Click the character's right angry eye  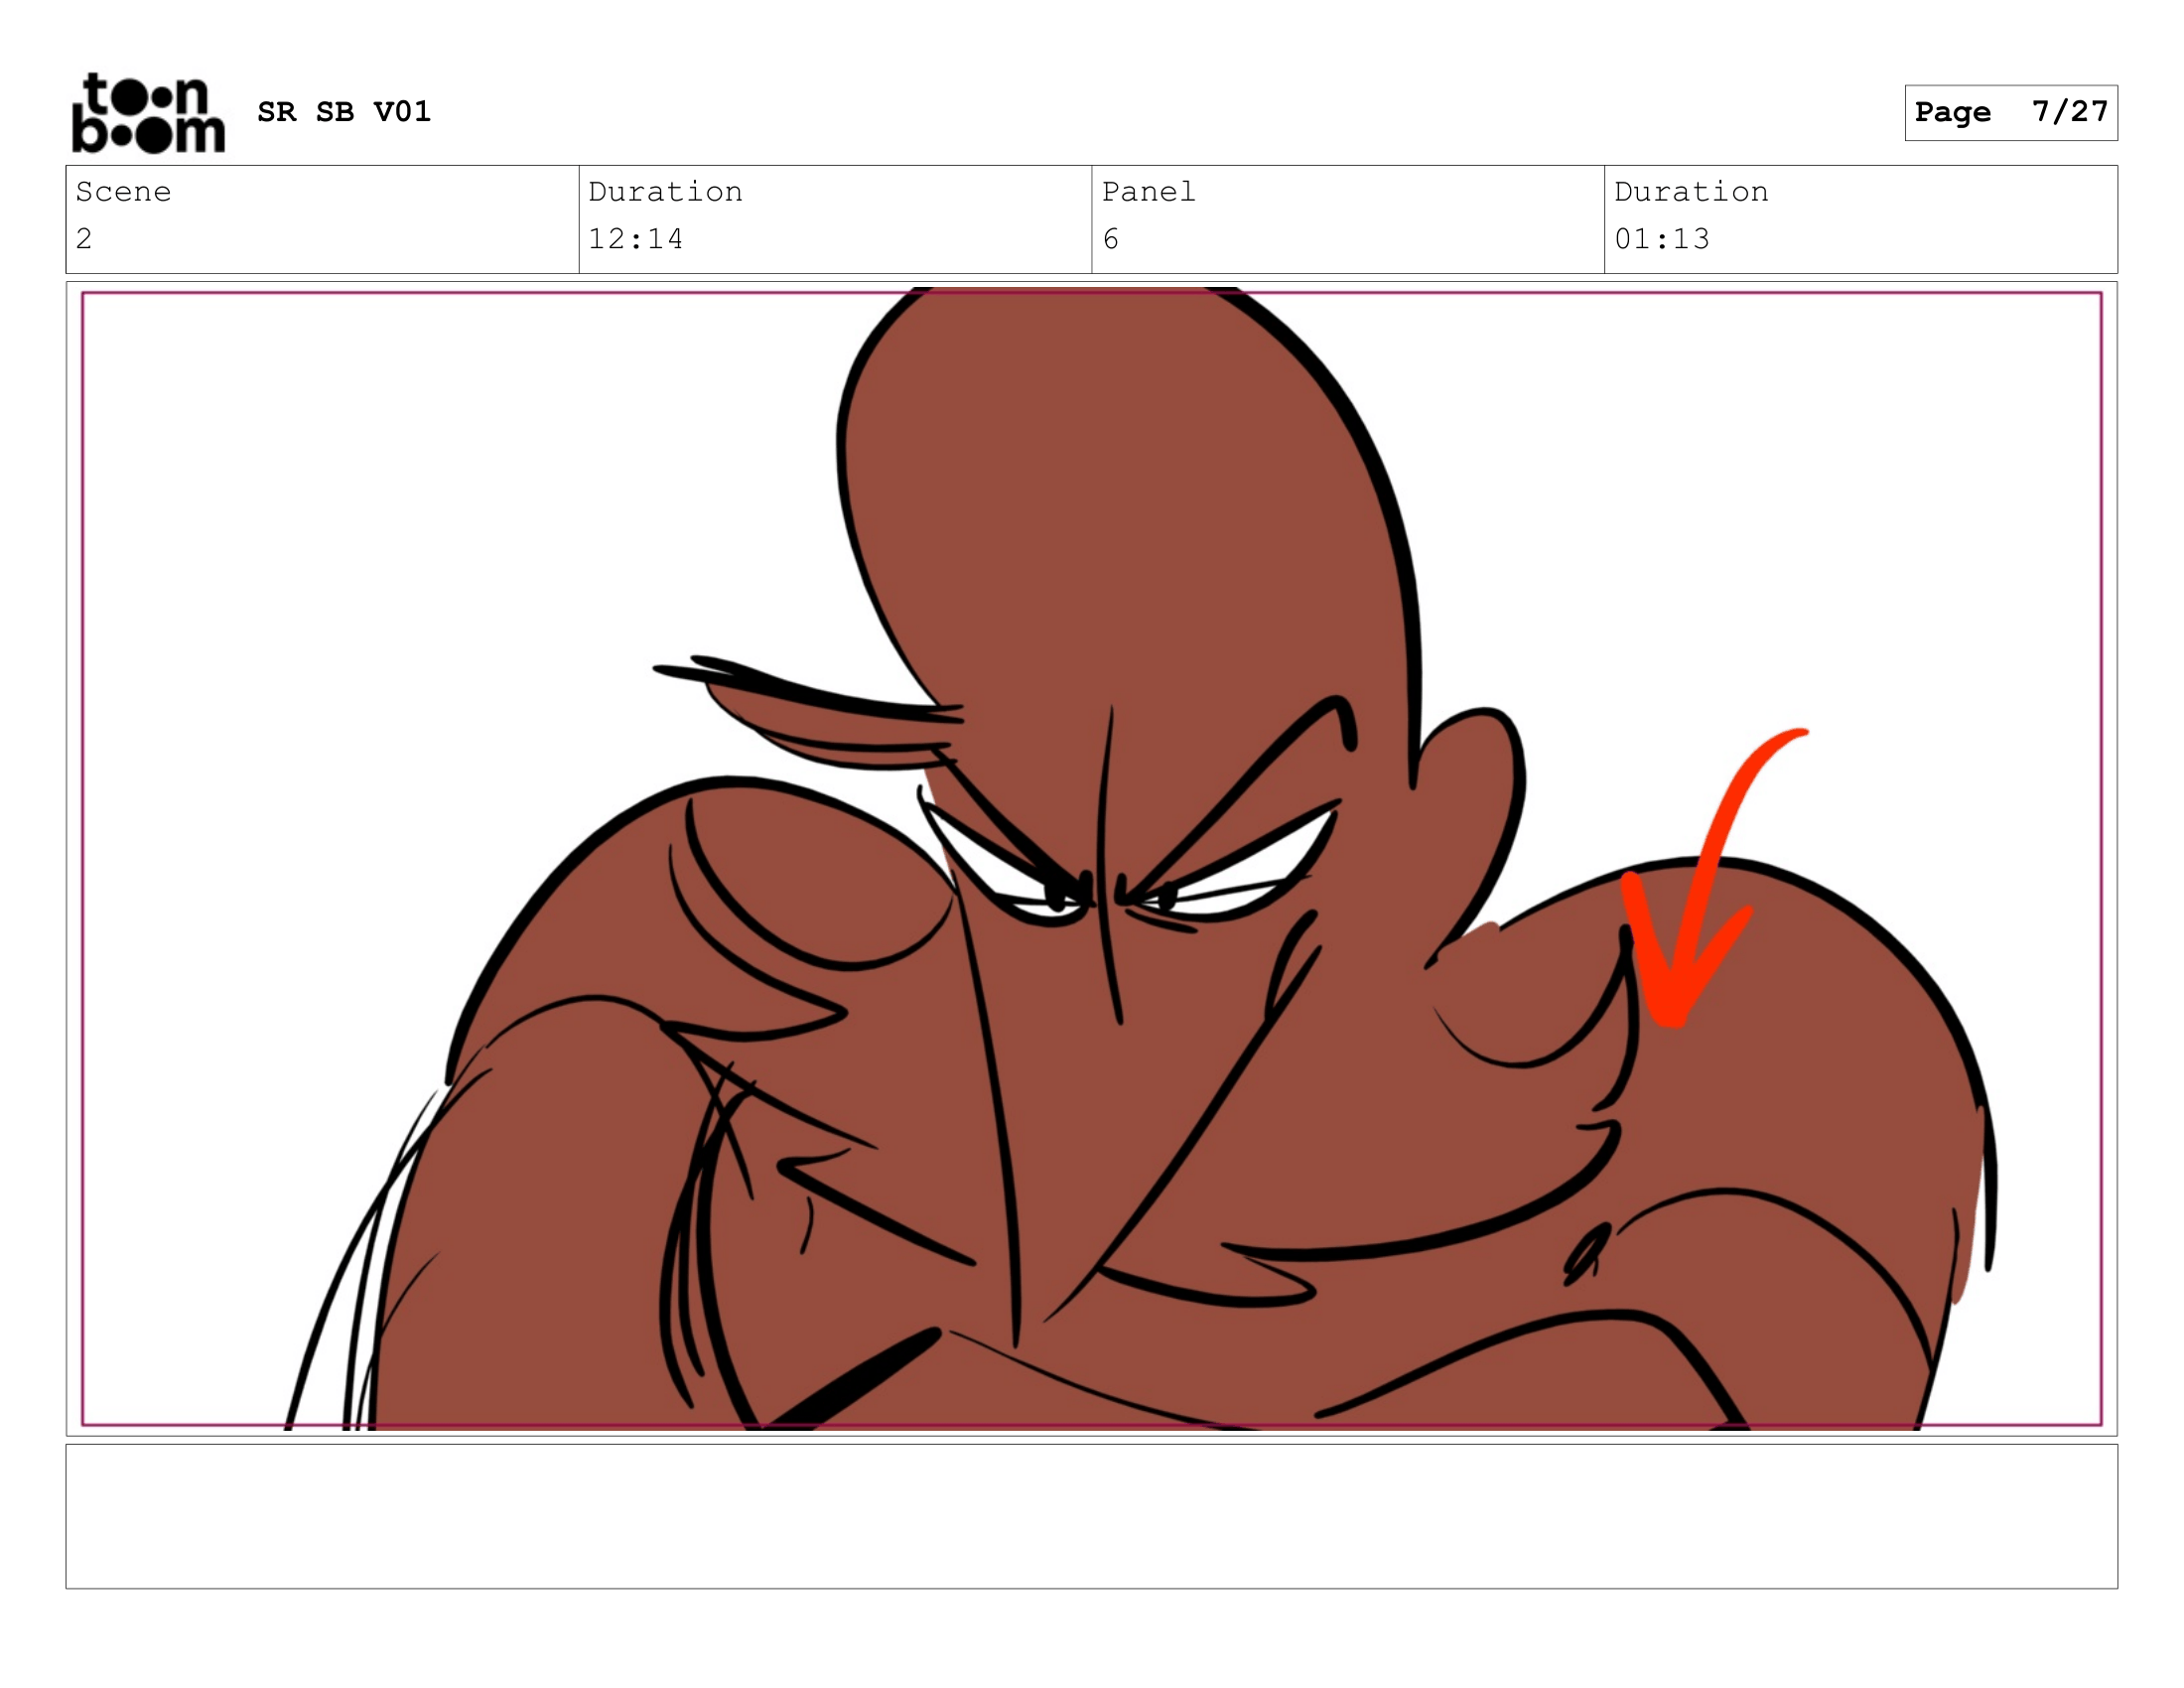click(x=1240, y=870)
